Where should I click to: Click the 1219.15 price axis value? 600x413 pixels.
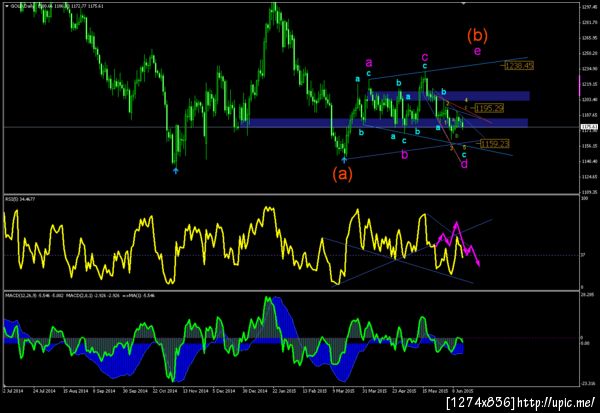point(589,84)
